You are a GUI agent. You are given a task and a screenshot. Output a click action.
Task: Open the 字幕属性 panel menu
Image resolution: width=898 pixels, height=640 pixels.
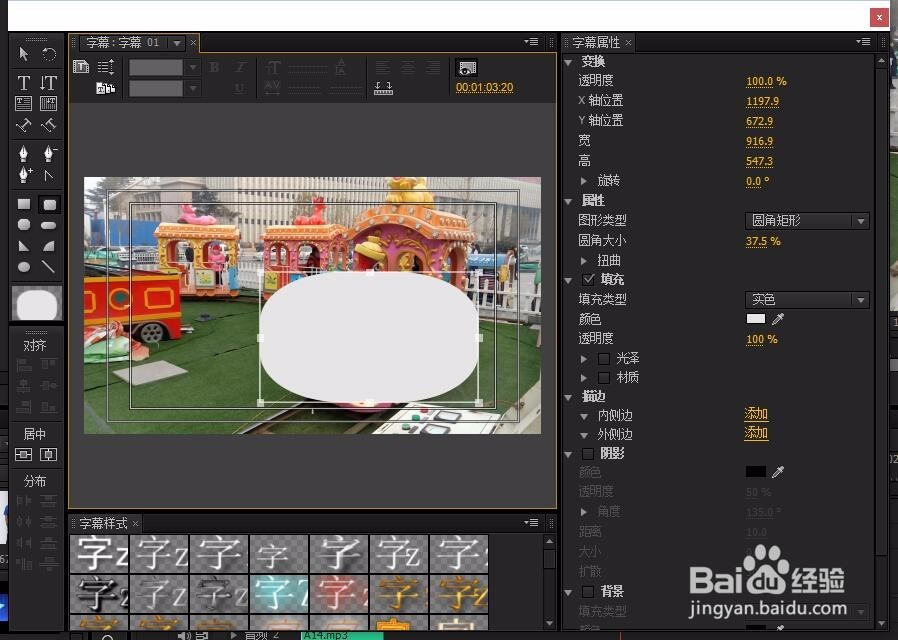863,41
